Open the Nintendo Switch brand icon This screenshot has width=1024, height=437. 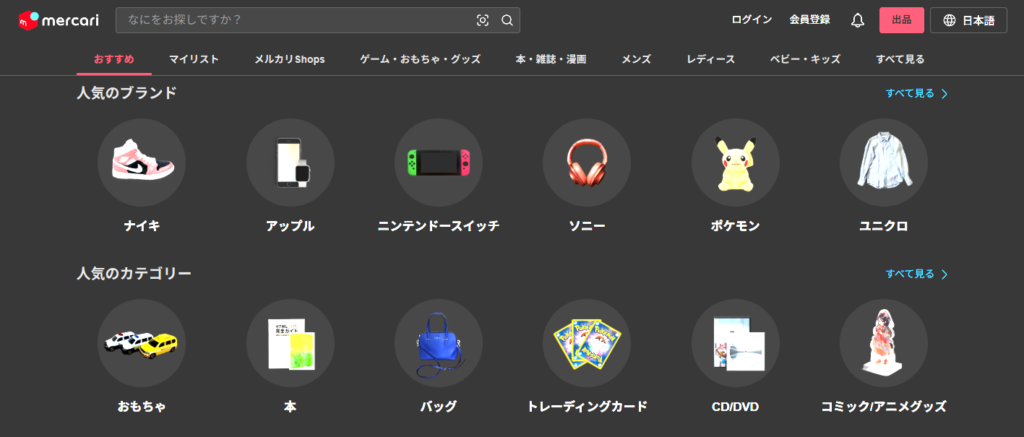point(438,163)
